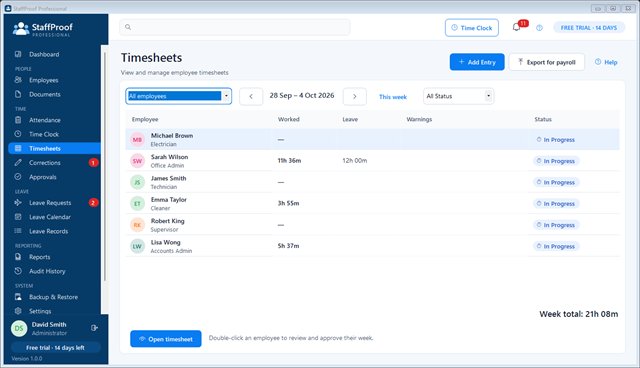640x368 pixels.
Task: Click the Open timesheet button
Action: 166,339
